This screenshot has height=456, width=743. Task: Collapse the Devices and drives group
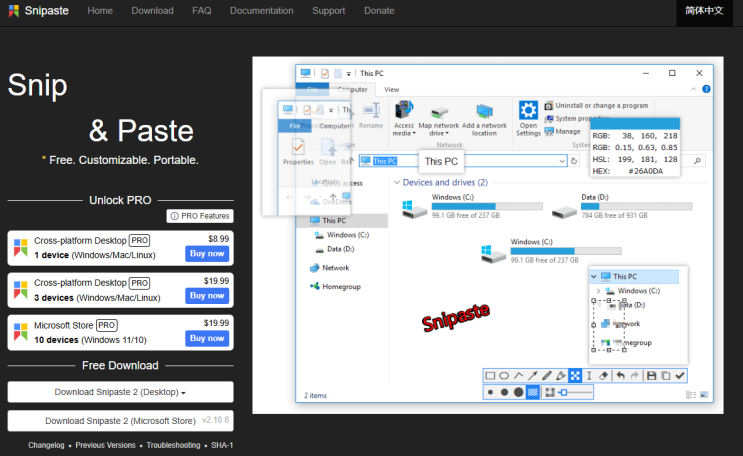pyautogui.click(x=397, y=182)
